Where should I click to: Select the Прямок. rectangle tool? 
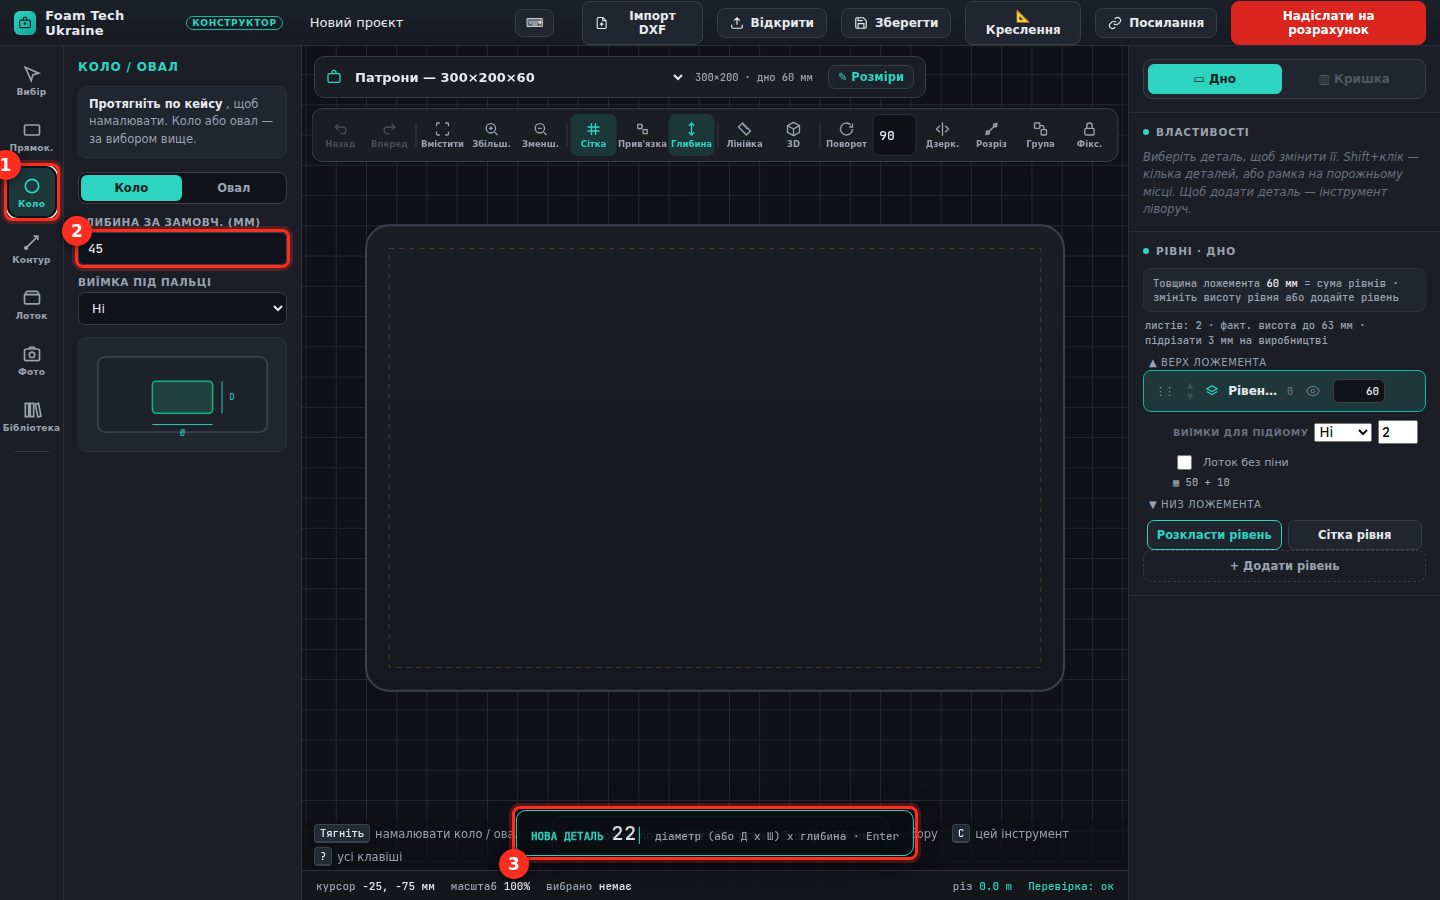[31, 136]
